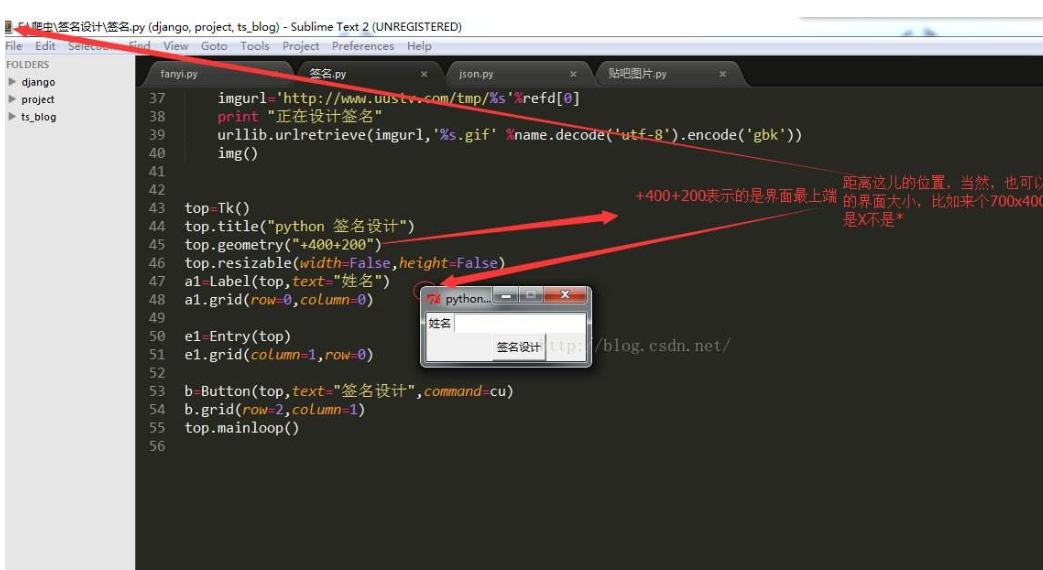Close the 贴吧图片.py tab
This screenshot has width=1043, height=570.
coord(722,74)
